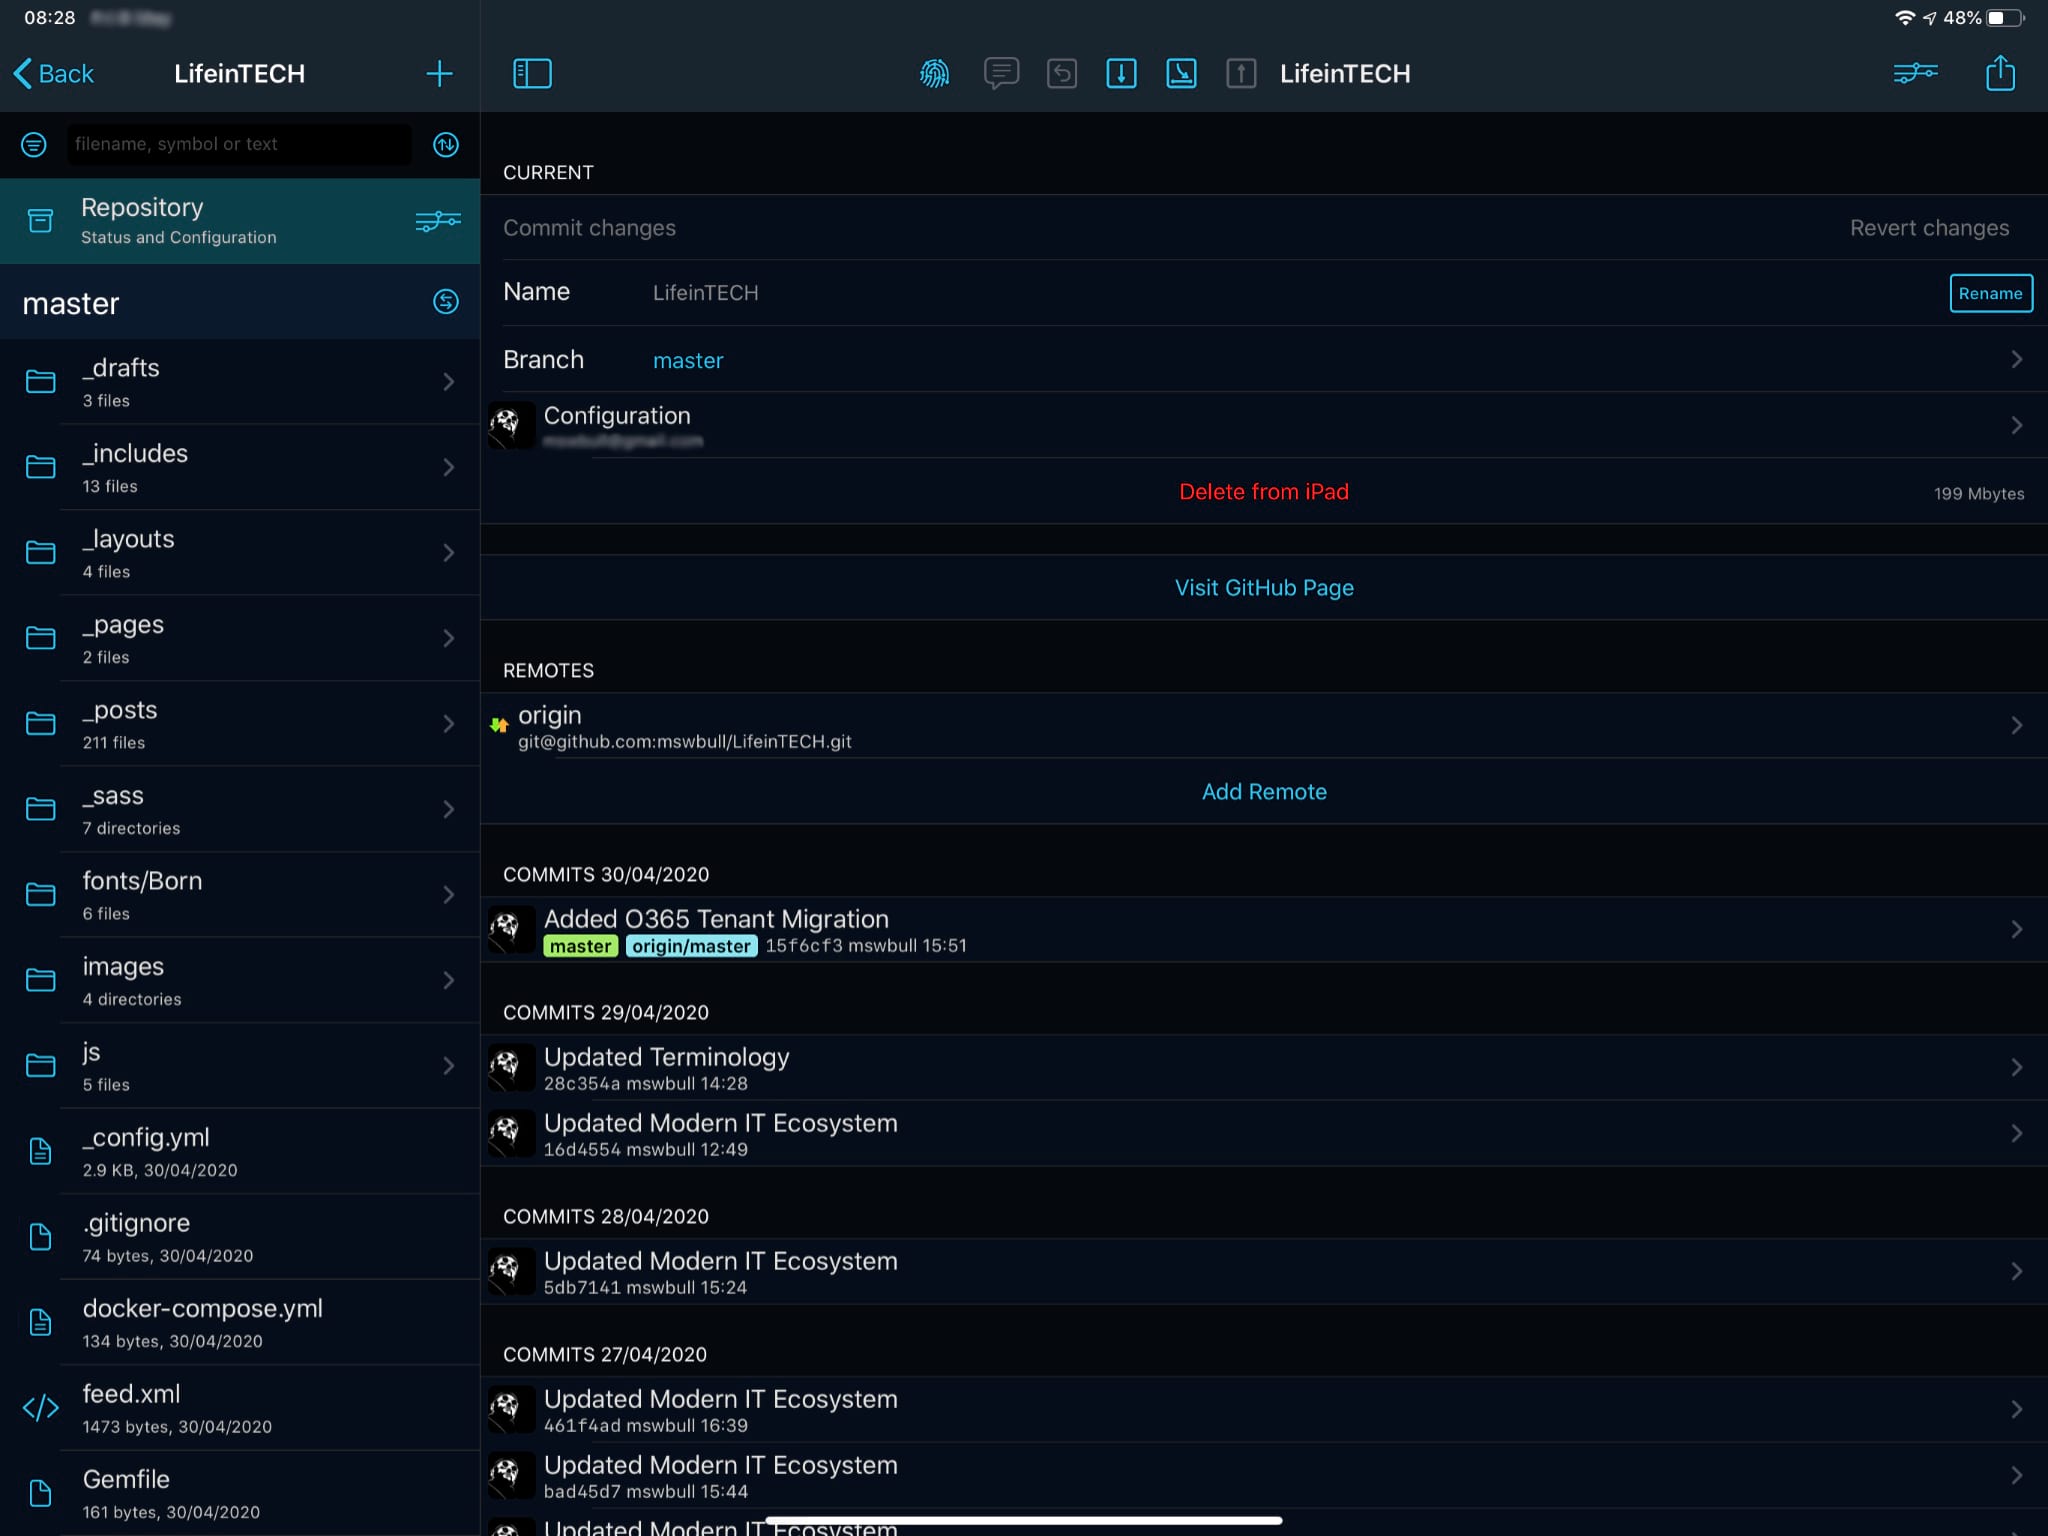The height and width of the screenshot is (1536, 2048).
Task: Tap the search input field
Action: tap(239, 142)
